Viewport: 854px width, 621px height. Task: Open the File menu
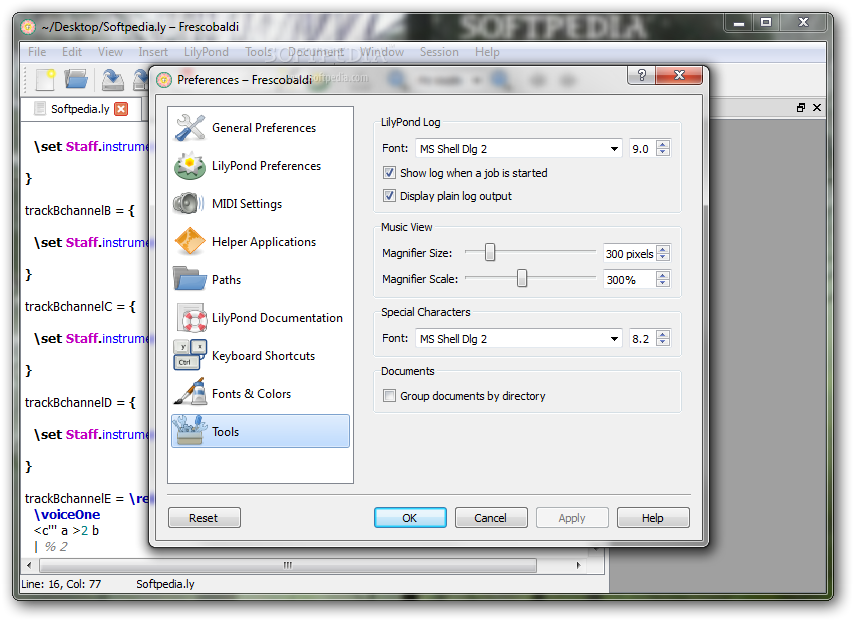[x=37, y=52]
